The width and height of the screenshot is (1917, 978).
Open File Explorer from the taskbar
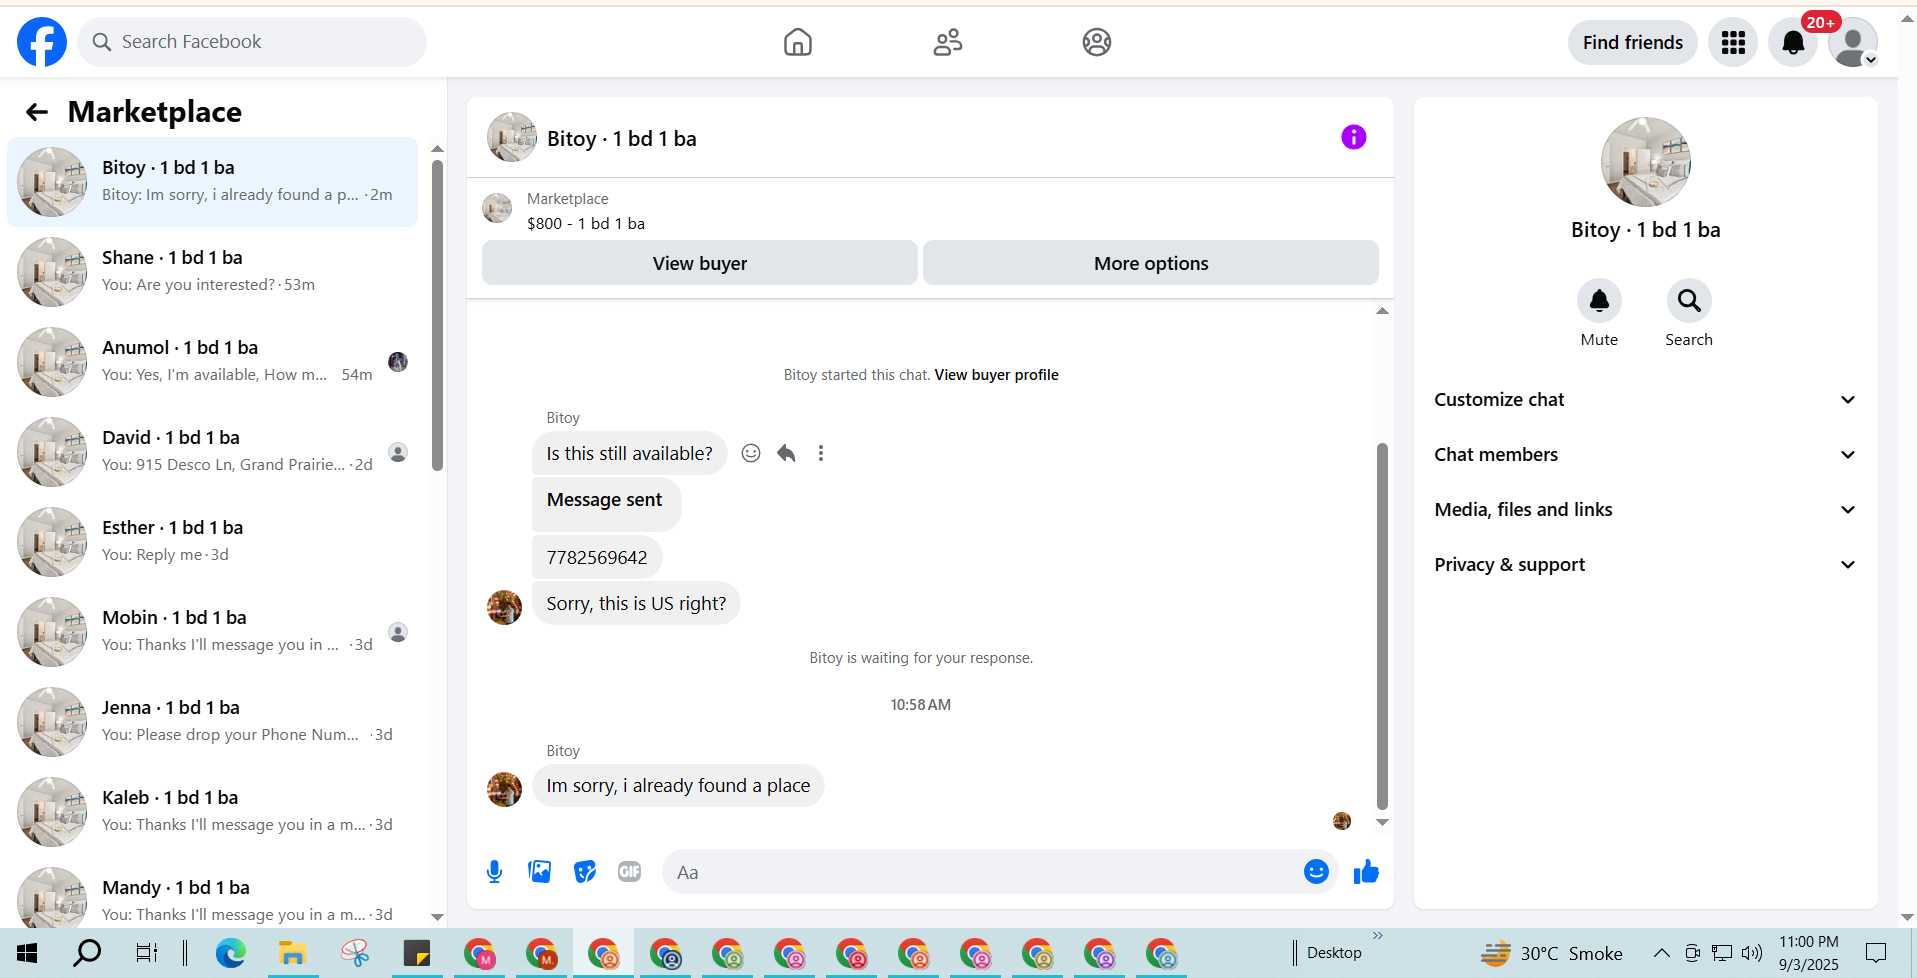tap(292, 953)
